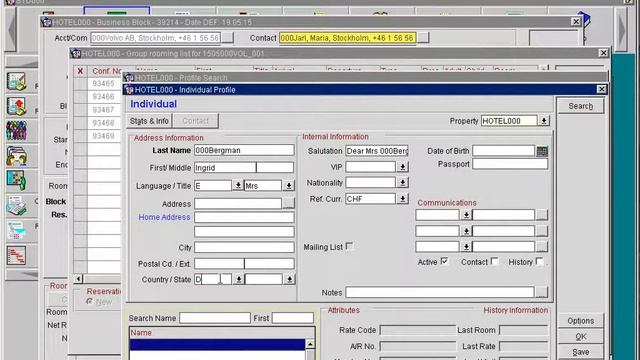Uncheck the Active checkbox
Viewport: 640px width, 360px height.
coord(444,261)
